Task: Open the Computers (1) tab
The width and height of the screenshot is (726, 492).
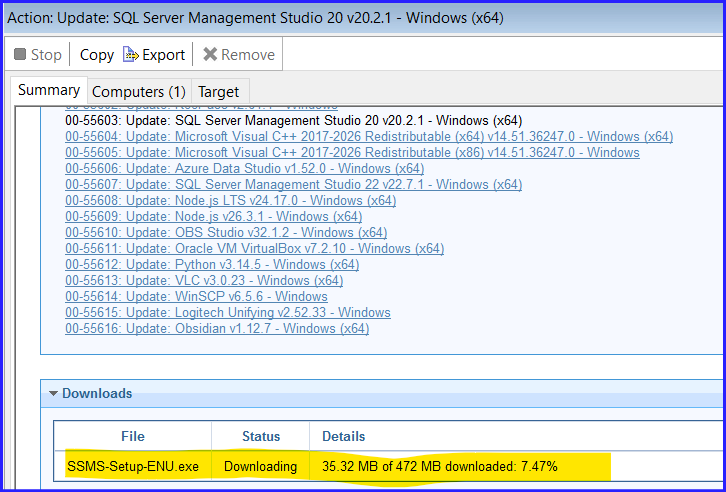Action: [139, 92]
